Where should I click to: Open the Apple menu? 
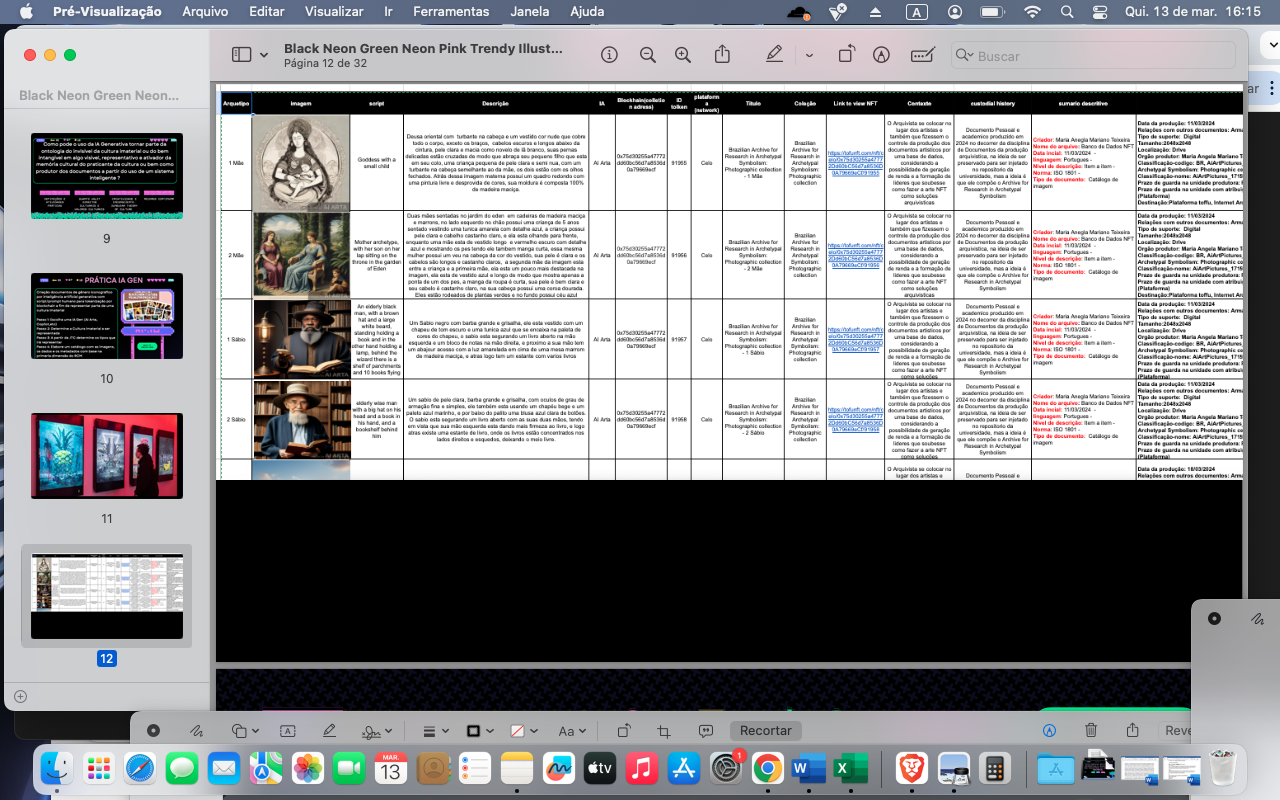pos(26,12)
